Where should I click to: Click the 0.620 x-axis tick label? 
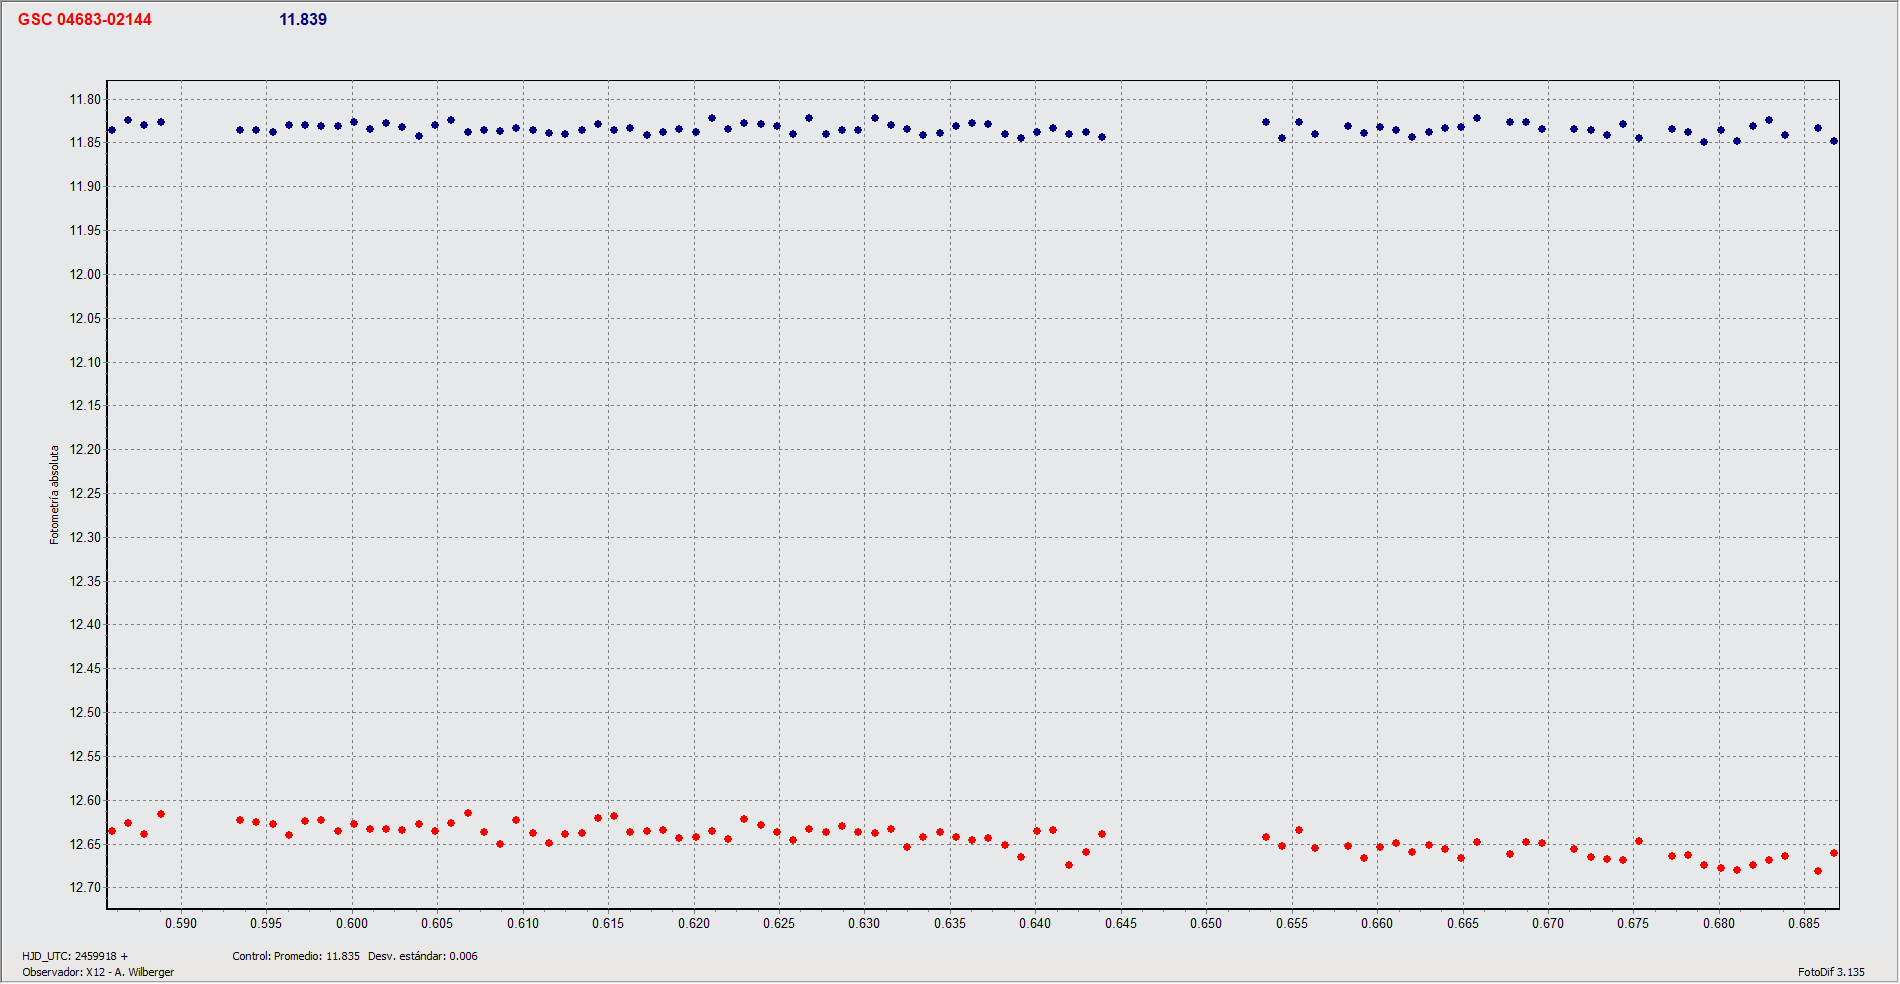(x=694, y=924)
